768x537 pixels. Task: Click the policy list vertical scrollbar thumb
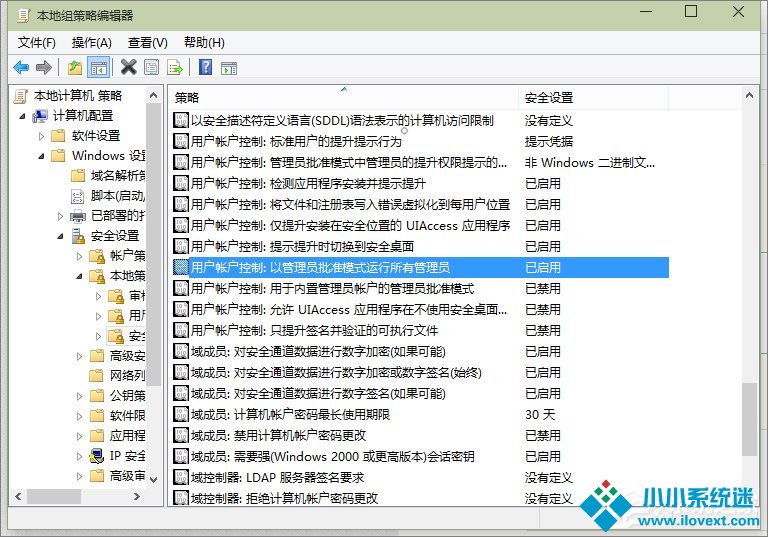[749, 419]
